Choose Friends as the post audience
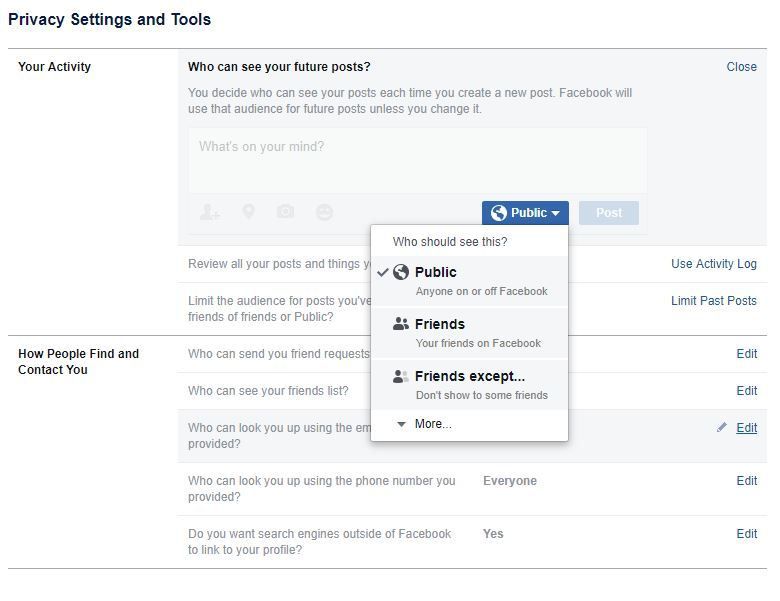This screenshot has height=601, width=780. pyautogui.click(x=470, y=333)
